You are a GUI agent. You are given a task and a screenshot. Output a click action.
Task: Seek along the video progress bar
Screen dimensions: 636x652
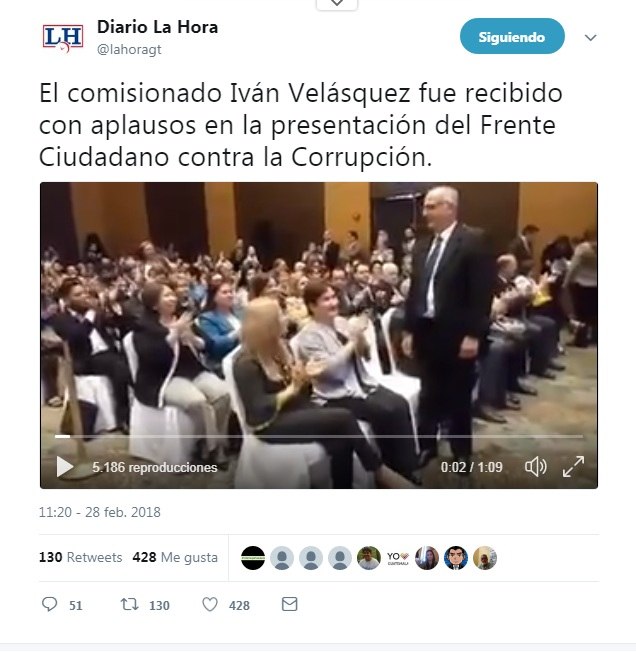(x=318, y=436)
